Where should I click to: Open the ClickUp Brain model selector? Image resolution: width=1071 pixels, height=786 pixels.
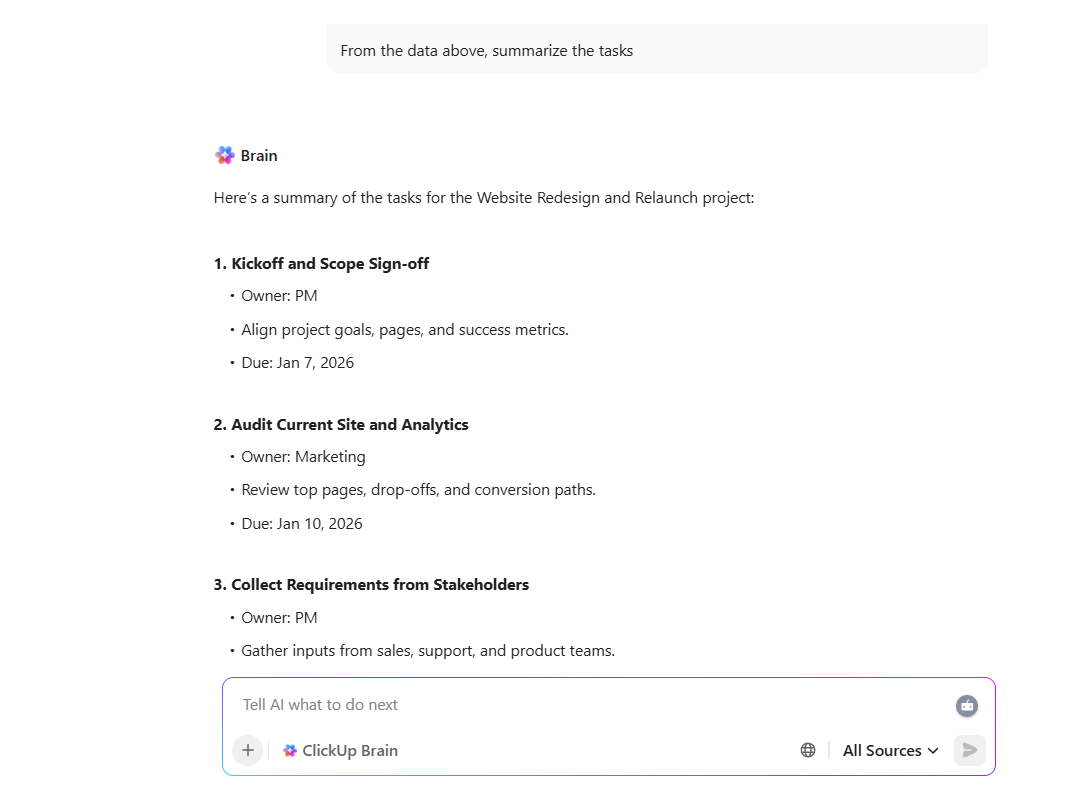pos(340,750)
